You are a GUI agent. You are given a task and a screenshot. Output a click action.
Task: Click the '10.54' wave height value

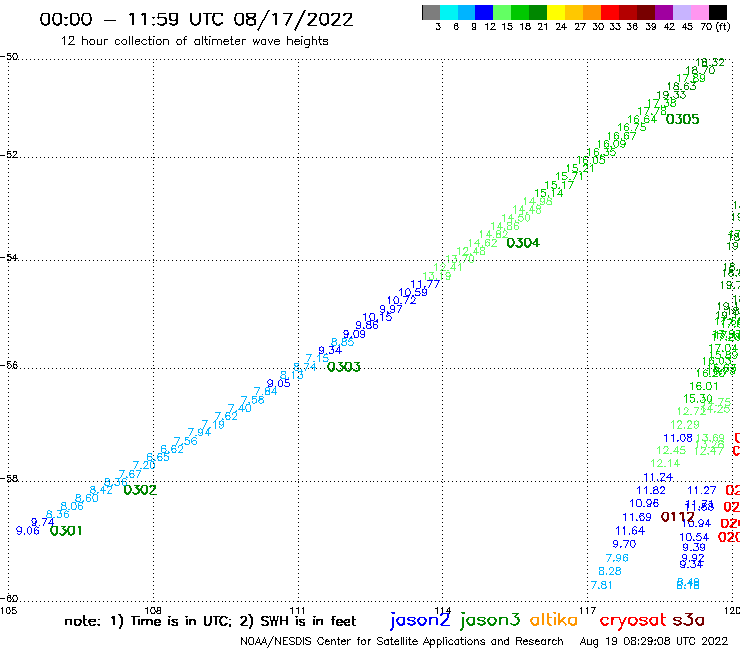694,537
